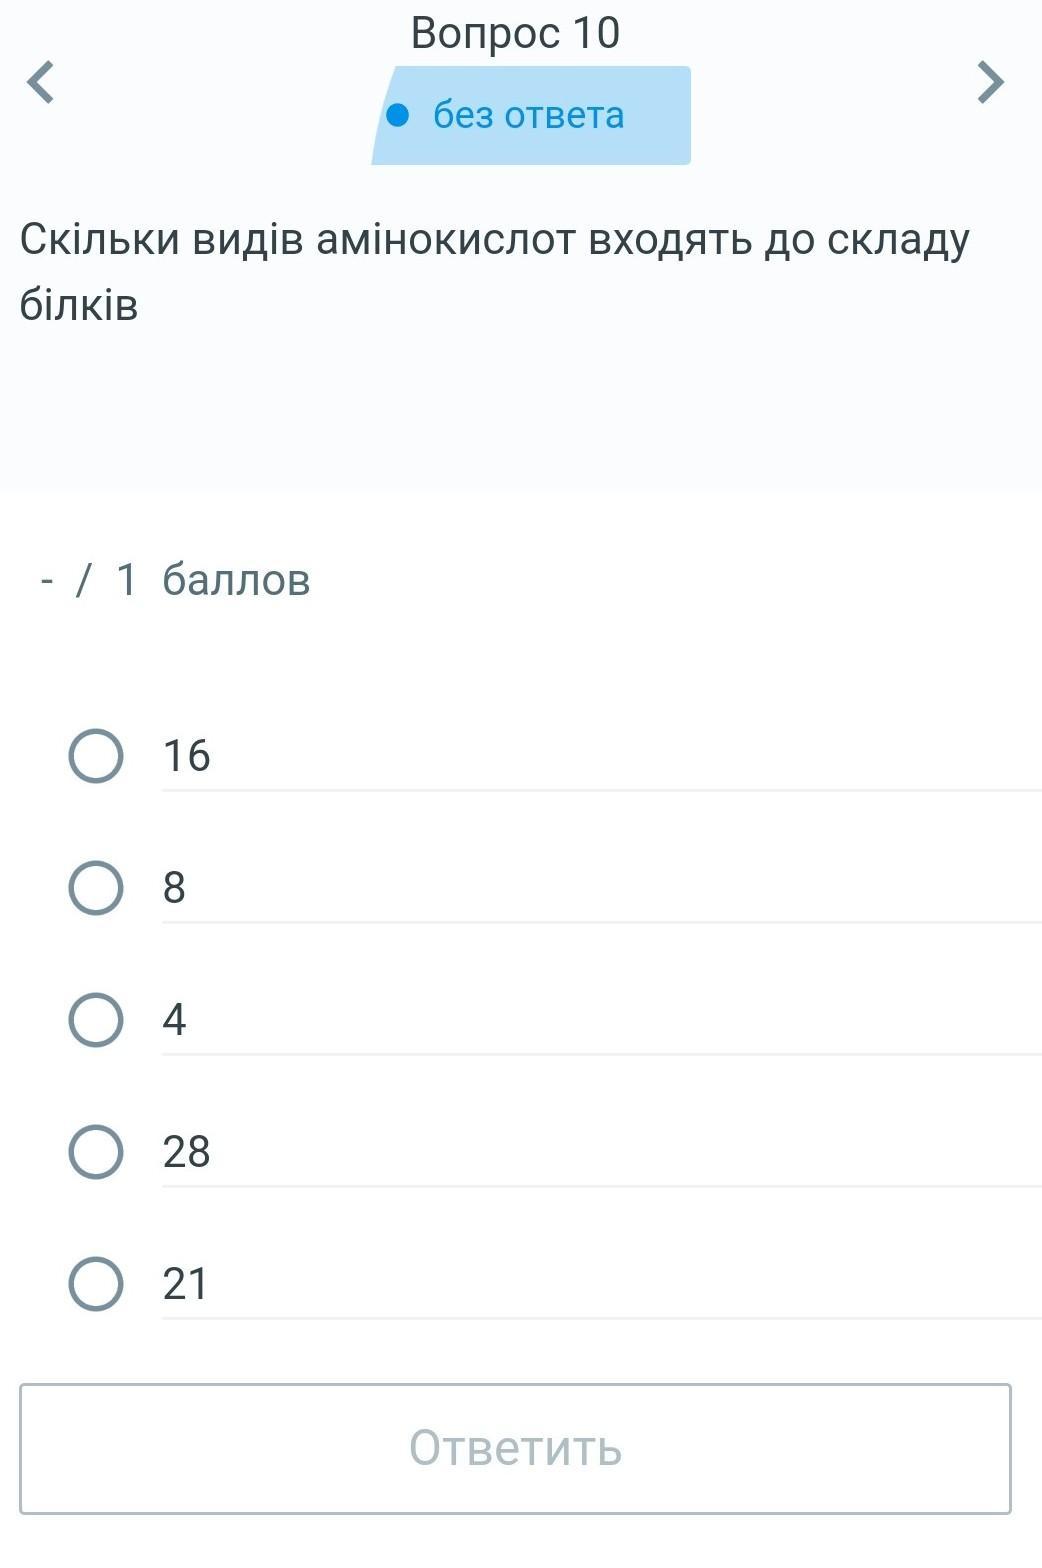Select the radio button for 4

pos(96,1020)
